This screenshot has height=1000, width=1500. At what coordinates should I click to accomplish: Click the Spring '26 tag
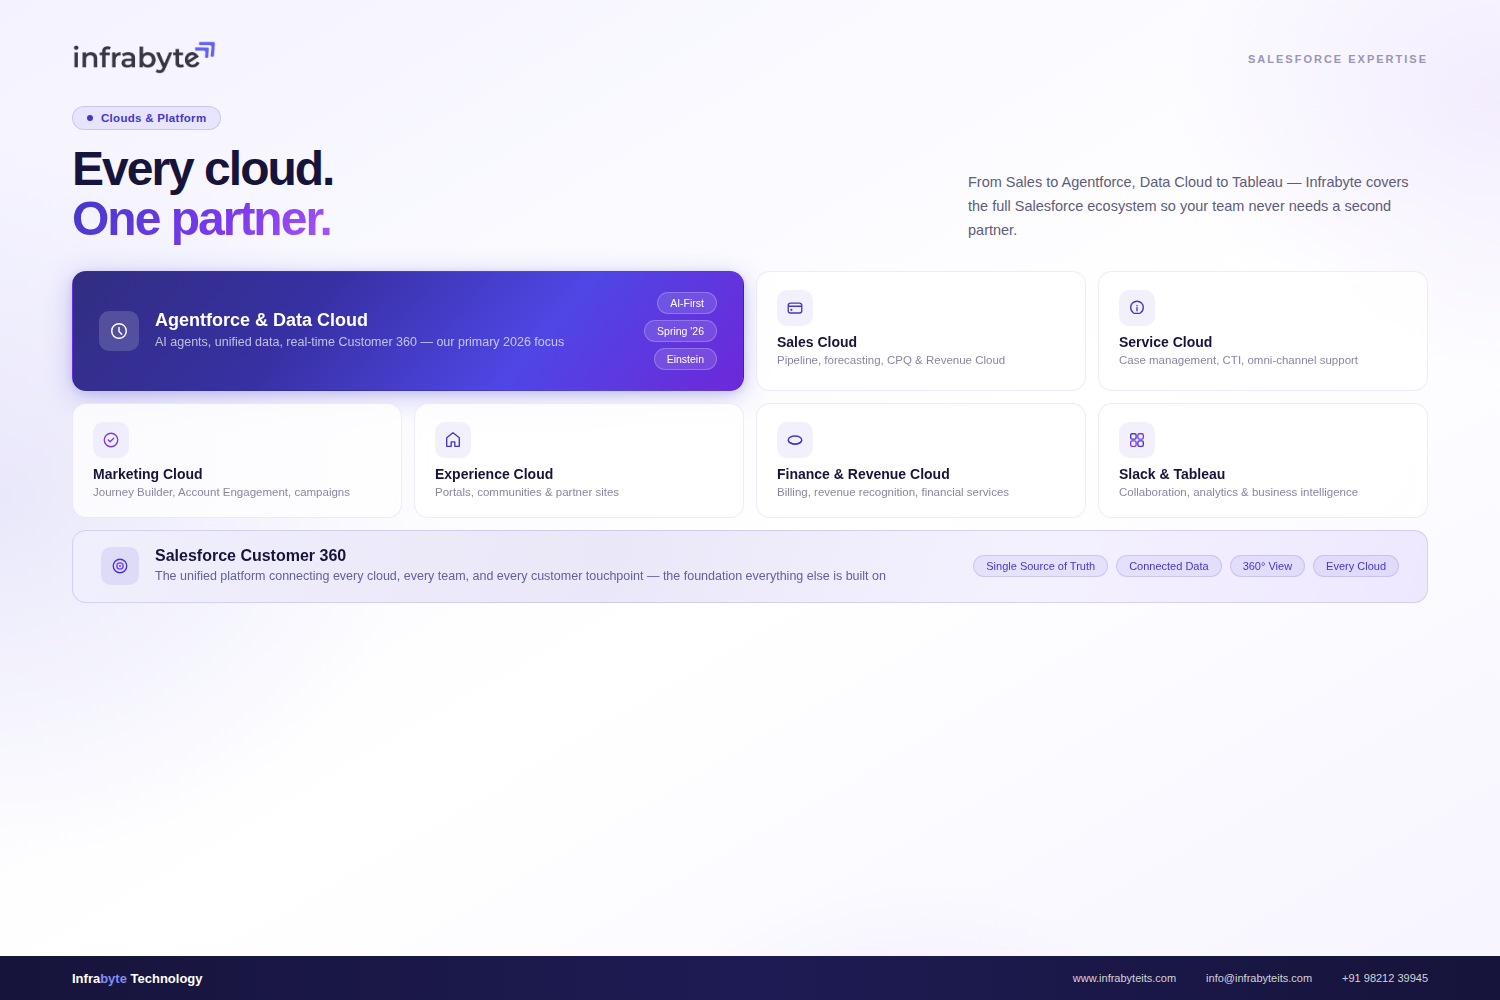click(x=680, y=331)
